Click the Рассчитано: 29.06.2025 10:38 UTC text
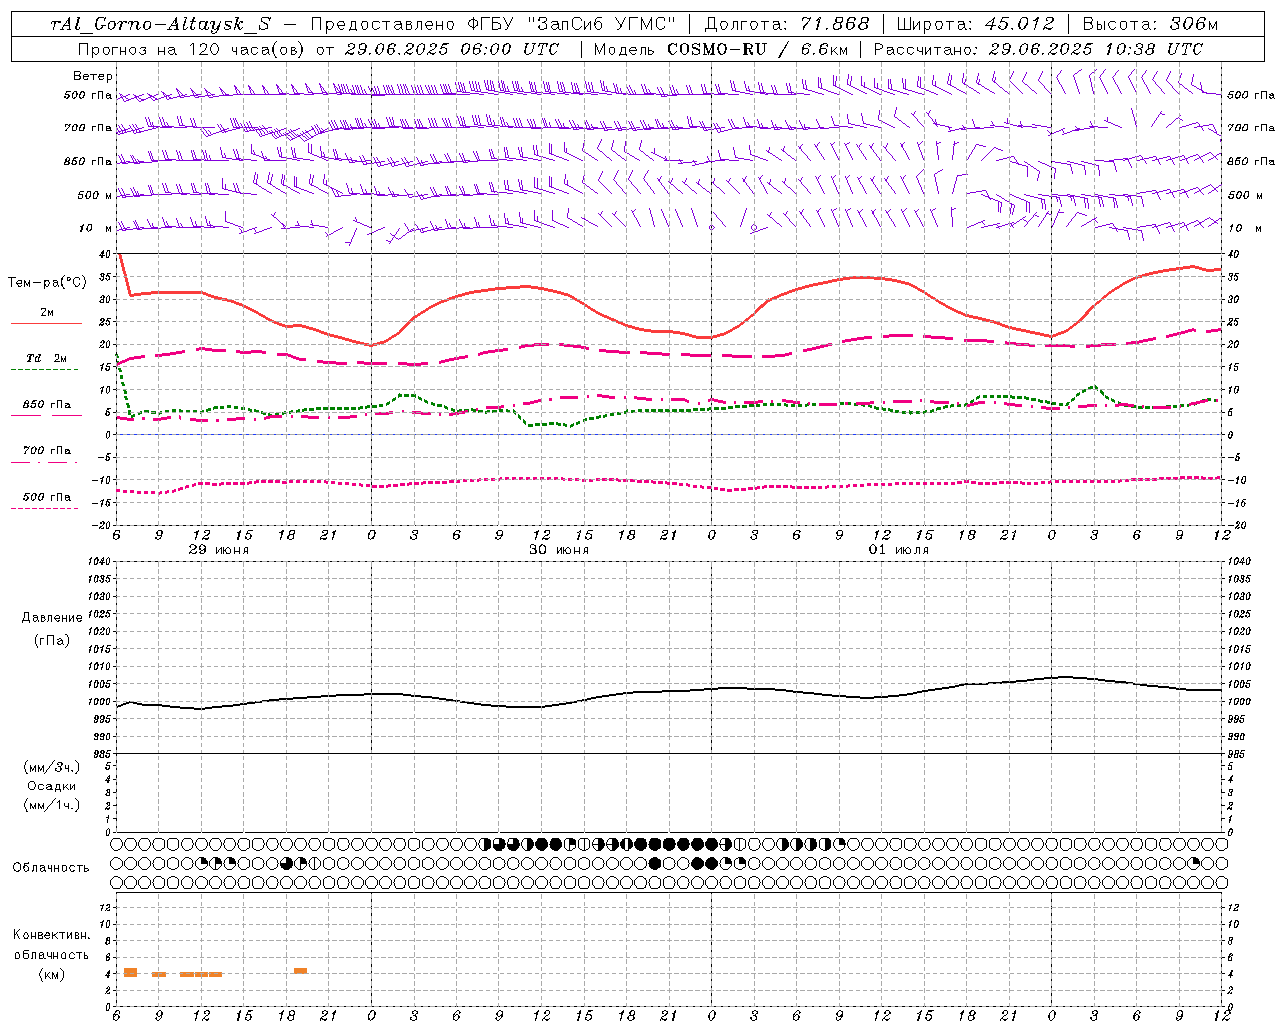The height and width of the screenshot is (1024, 1280). [x=1039, y=49]
